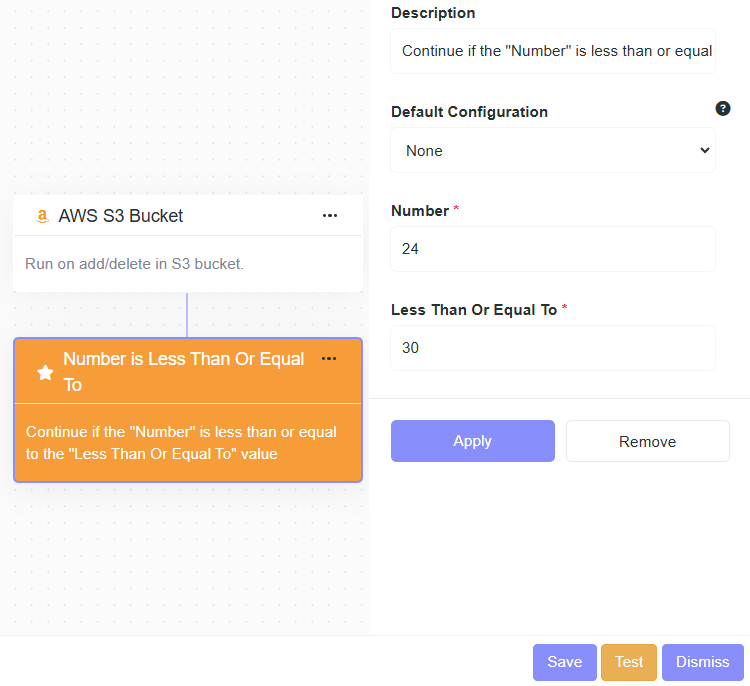The height and width of the screenshot is (686, 750).
Task: Save the workflow
Action: point(565,662)
